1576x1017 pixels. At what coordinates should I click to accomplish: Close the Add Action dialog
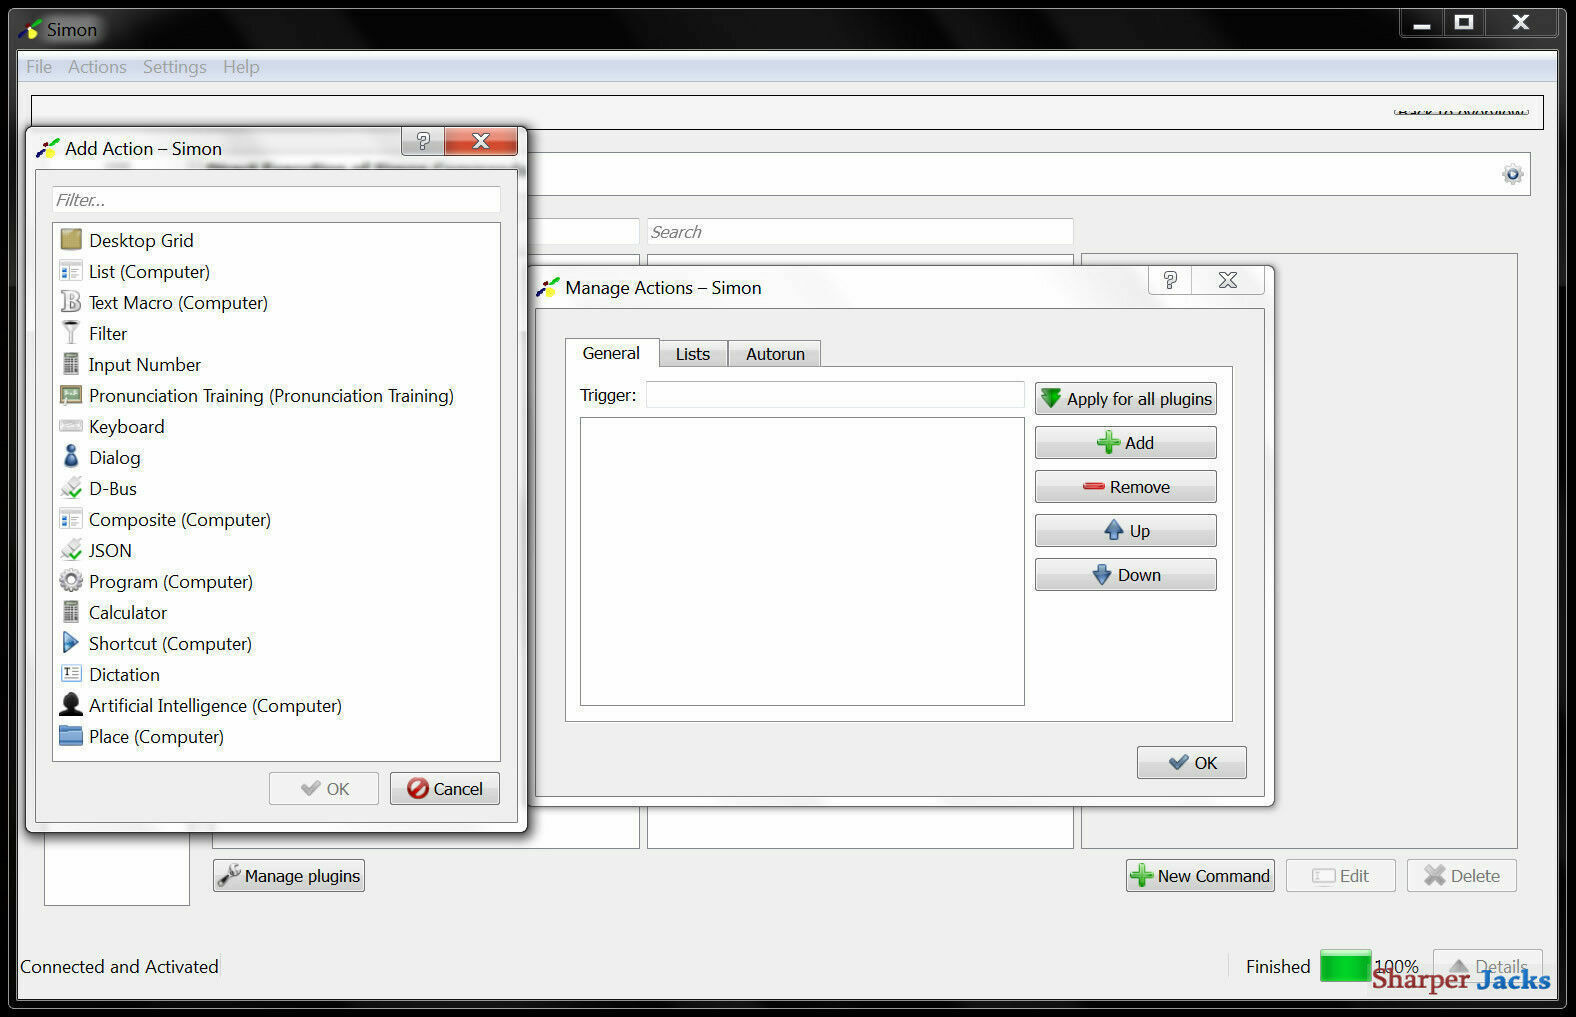coord(481,141)
